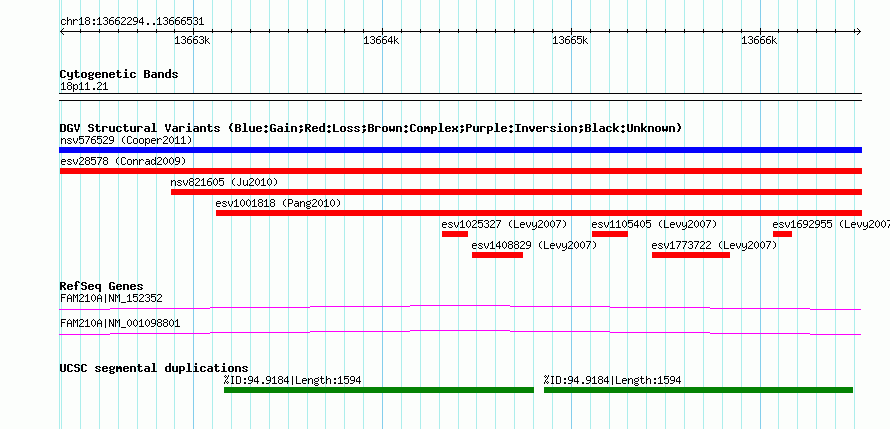Viewport: 890px width, 429px height.
Task: Click the 13665k ruler tick label
Action: (x=570, y=40)
